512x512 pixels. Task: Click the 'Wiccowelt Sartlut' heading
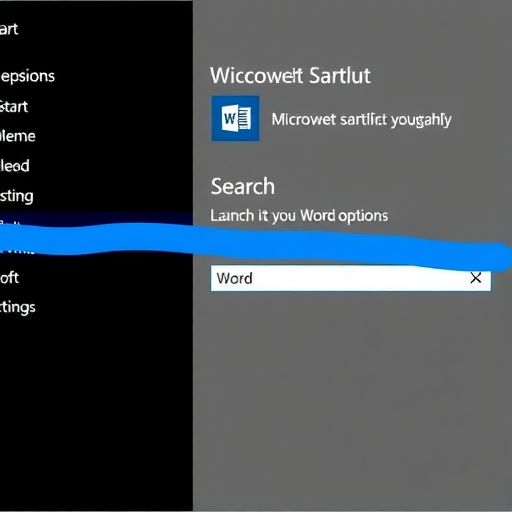pyautogui.click(x=290, y=75)
